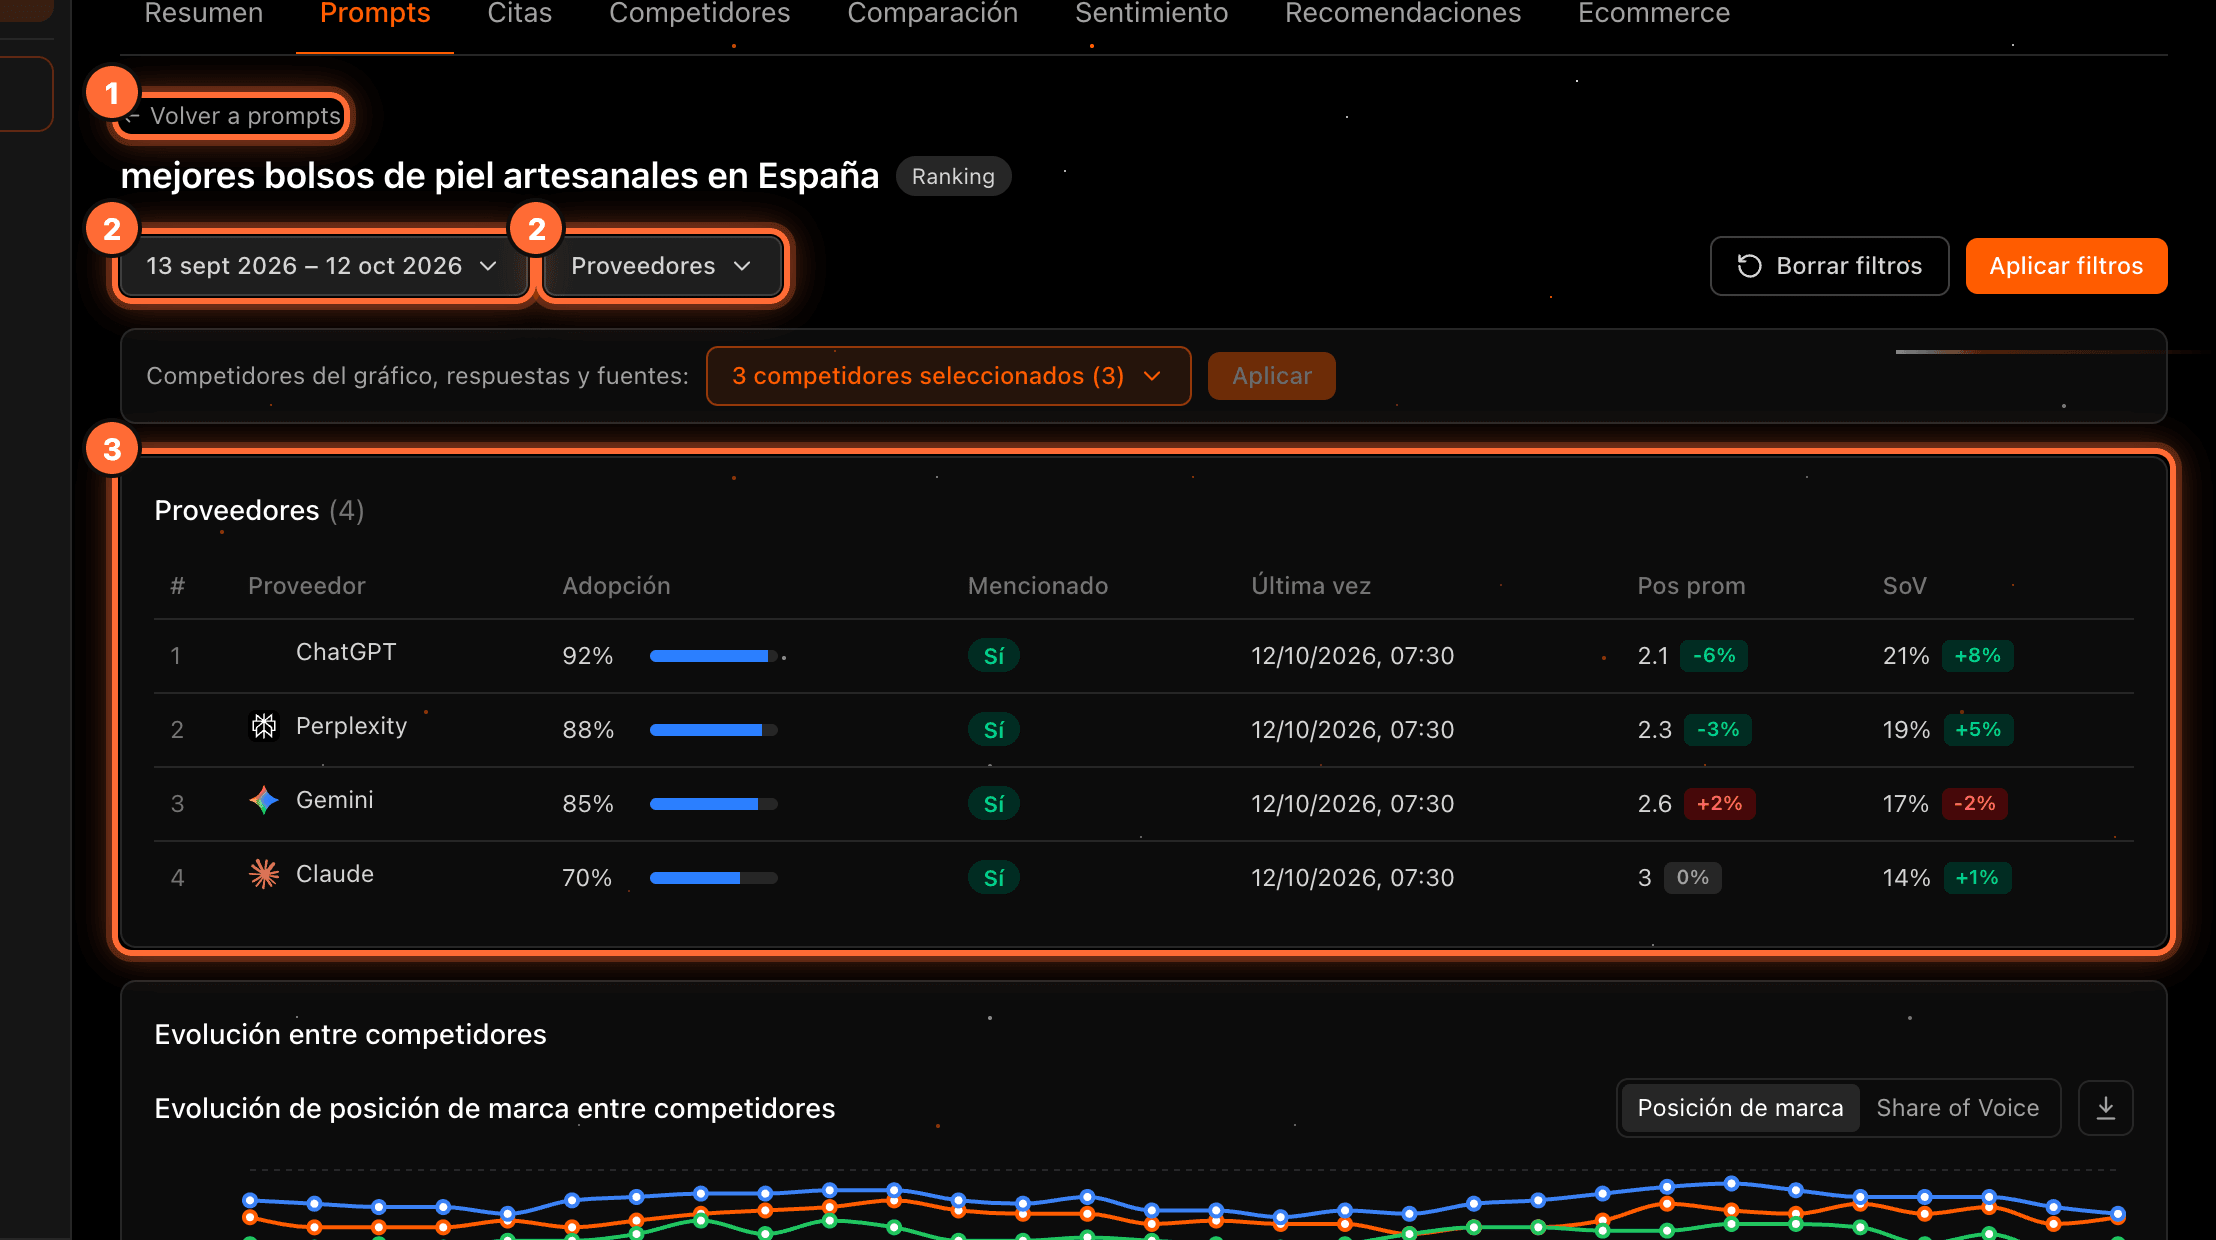Click the Gemini provider name
2216x1240 pixels.
(334, 800)
